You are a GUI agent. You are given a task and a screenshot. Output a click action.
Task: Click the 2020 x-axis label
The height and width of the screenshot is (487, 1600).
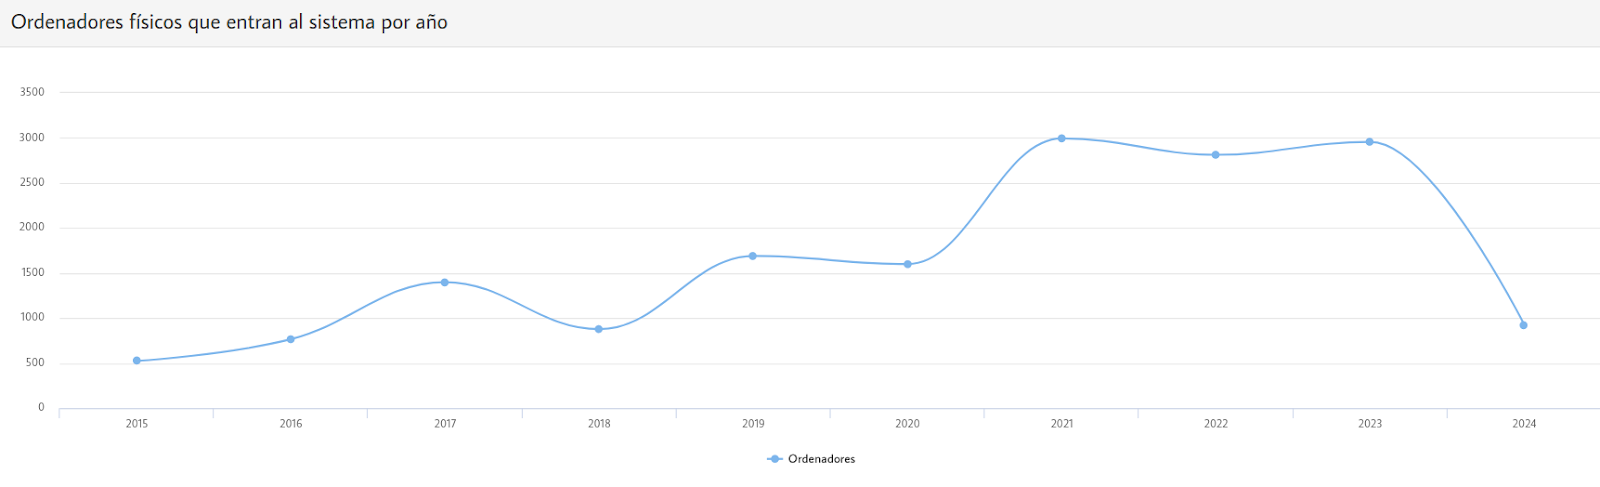point(908,424)
